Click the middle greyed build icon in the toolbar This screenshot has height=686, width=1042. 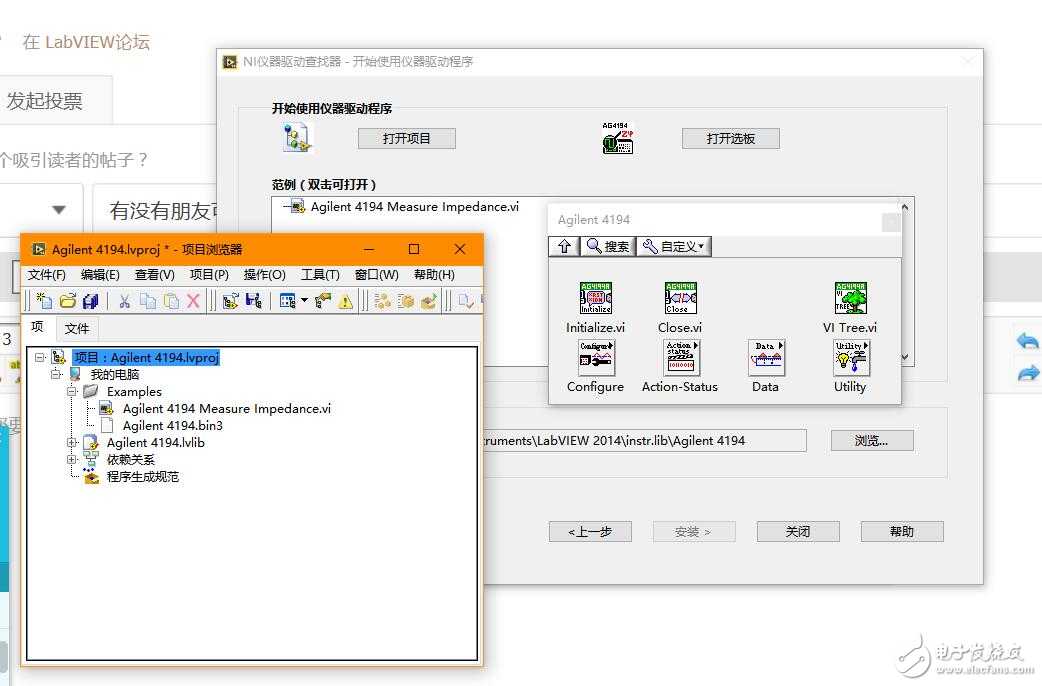(x=405, y=301)
